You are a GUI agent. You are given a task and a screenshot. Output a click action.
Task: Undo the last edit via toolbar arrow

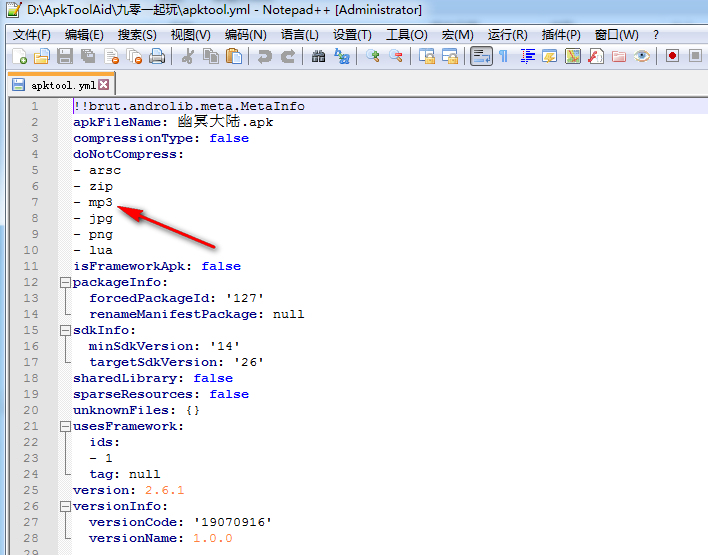[x=265, y=56]
